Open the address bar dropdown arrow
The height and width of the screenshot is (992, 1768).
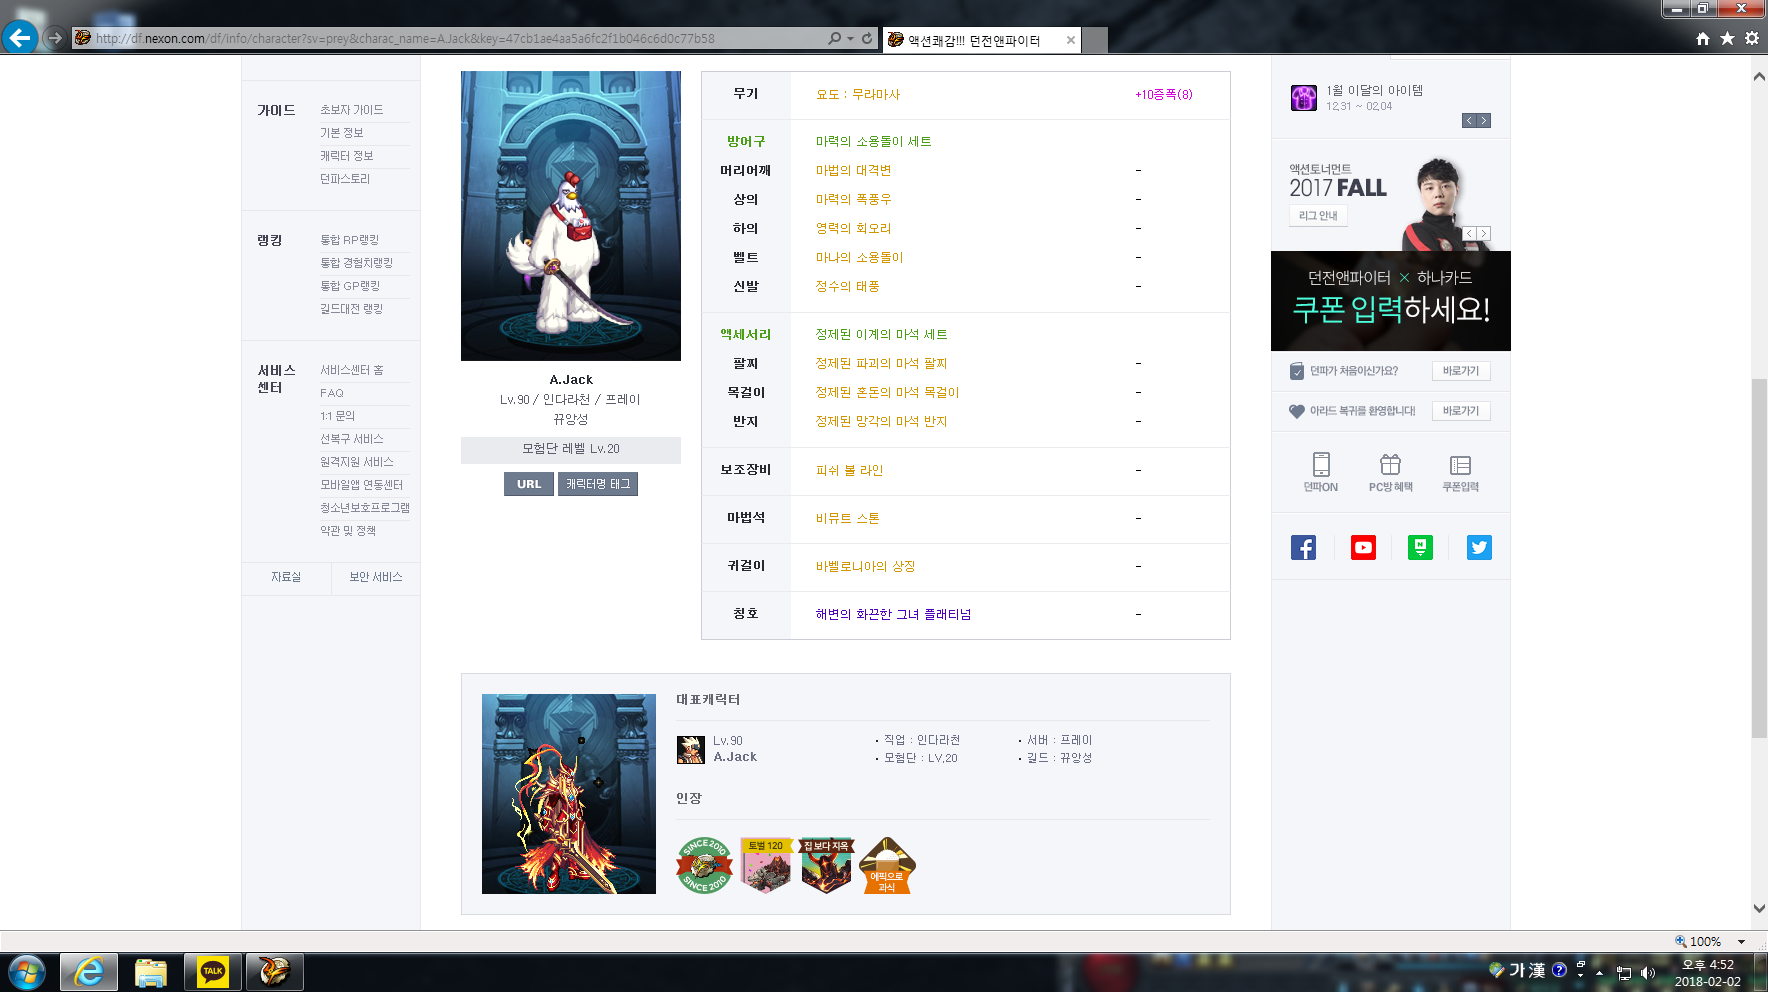[850, 38]
